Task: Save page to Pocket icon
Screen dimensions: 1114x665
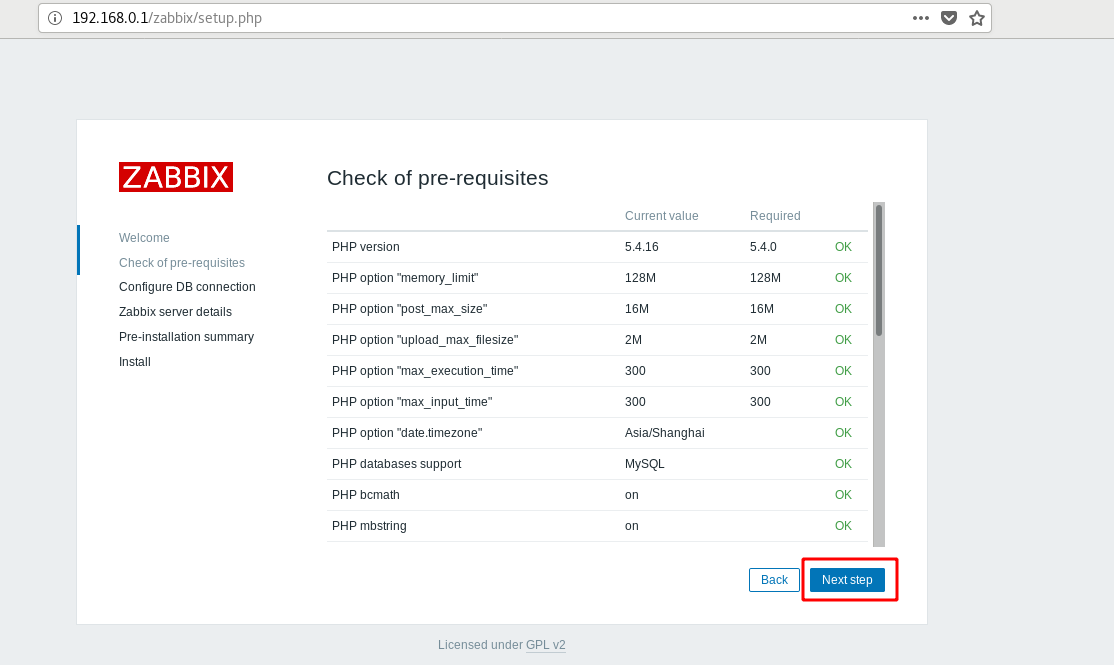Action: coord(948,18)
